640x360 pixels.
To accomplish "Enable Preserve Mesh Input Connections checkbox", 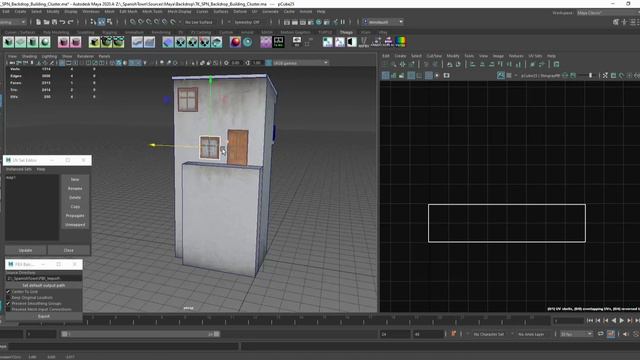I will click(x=8, y=309).
